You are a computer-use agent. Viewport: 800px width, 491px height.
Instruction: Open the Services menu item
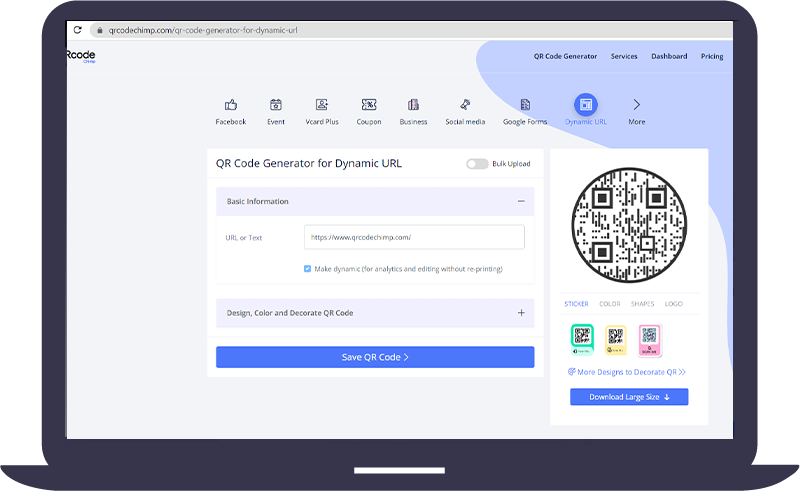[x=624, y=56]
